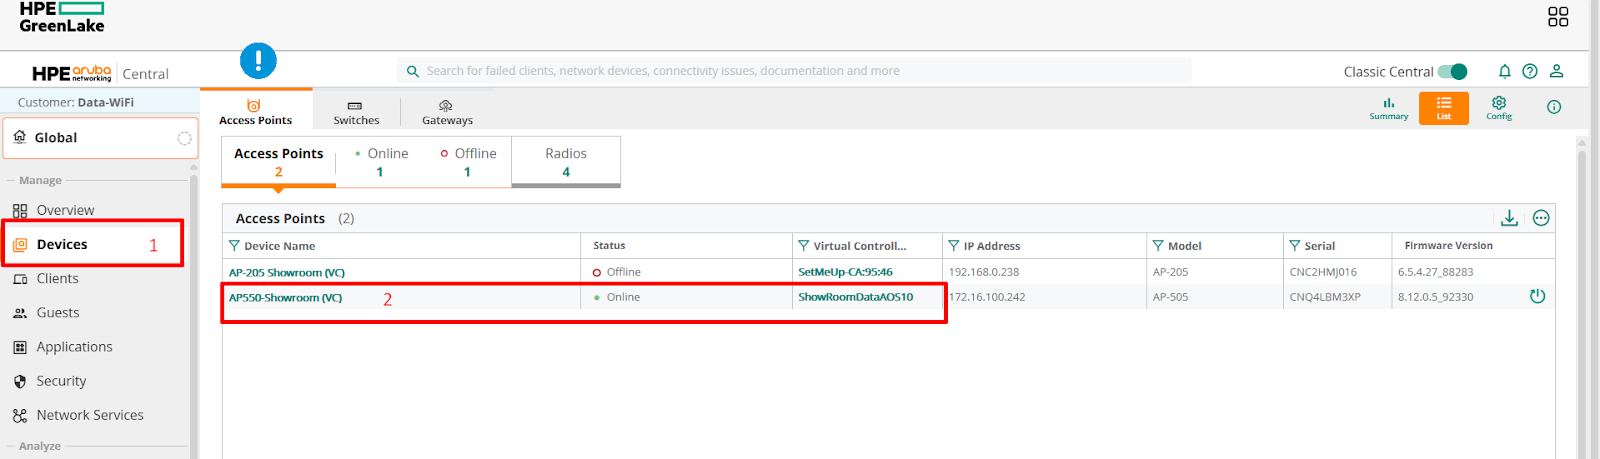Image resolution: width=1600 pixels, height=459 pixels.
Task: Filter the Model column
Action: pos(1158,246)
